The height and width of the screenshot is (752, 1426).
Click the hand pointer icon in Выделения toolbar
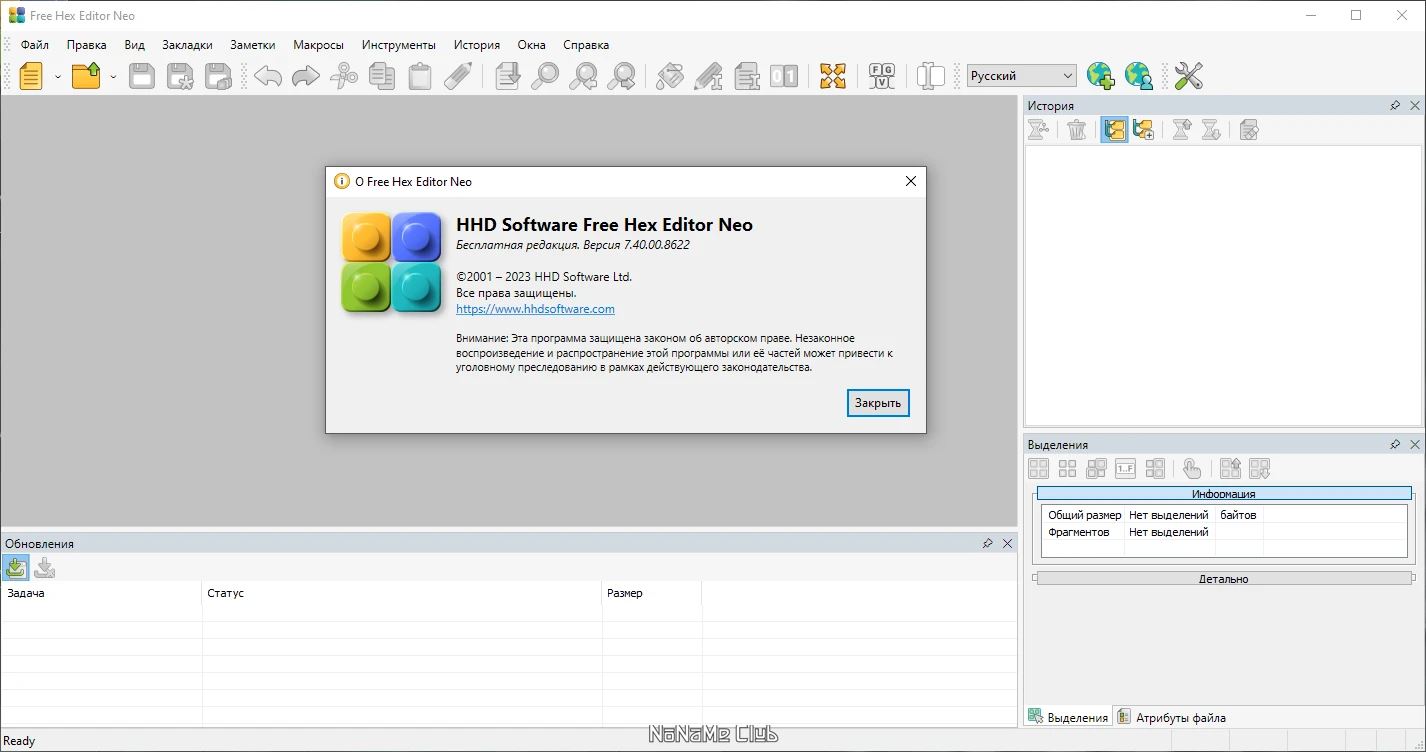point(1191,468)
